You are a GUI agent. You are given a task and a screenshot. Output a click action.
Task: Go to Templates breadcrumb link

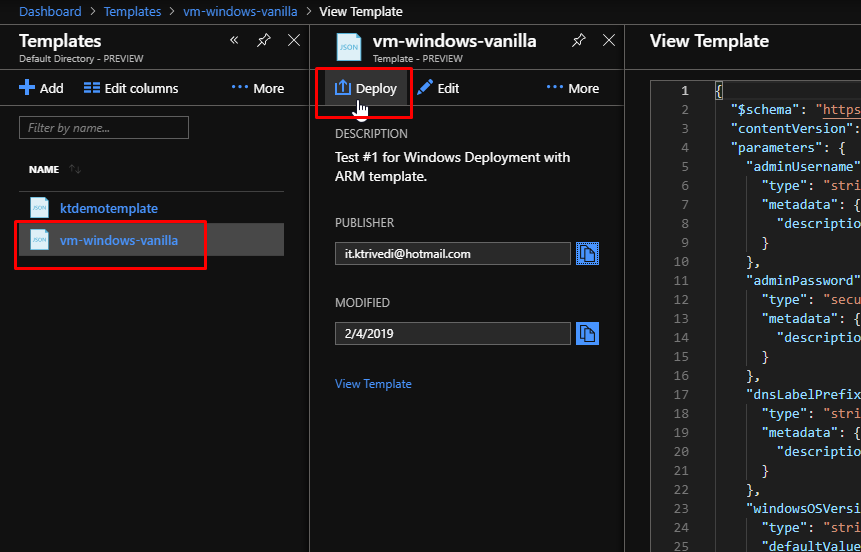(132, 11)
